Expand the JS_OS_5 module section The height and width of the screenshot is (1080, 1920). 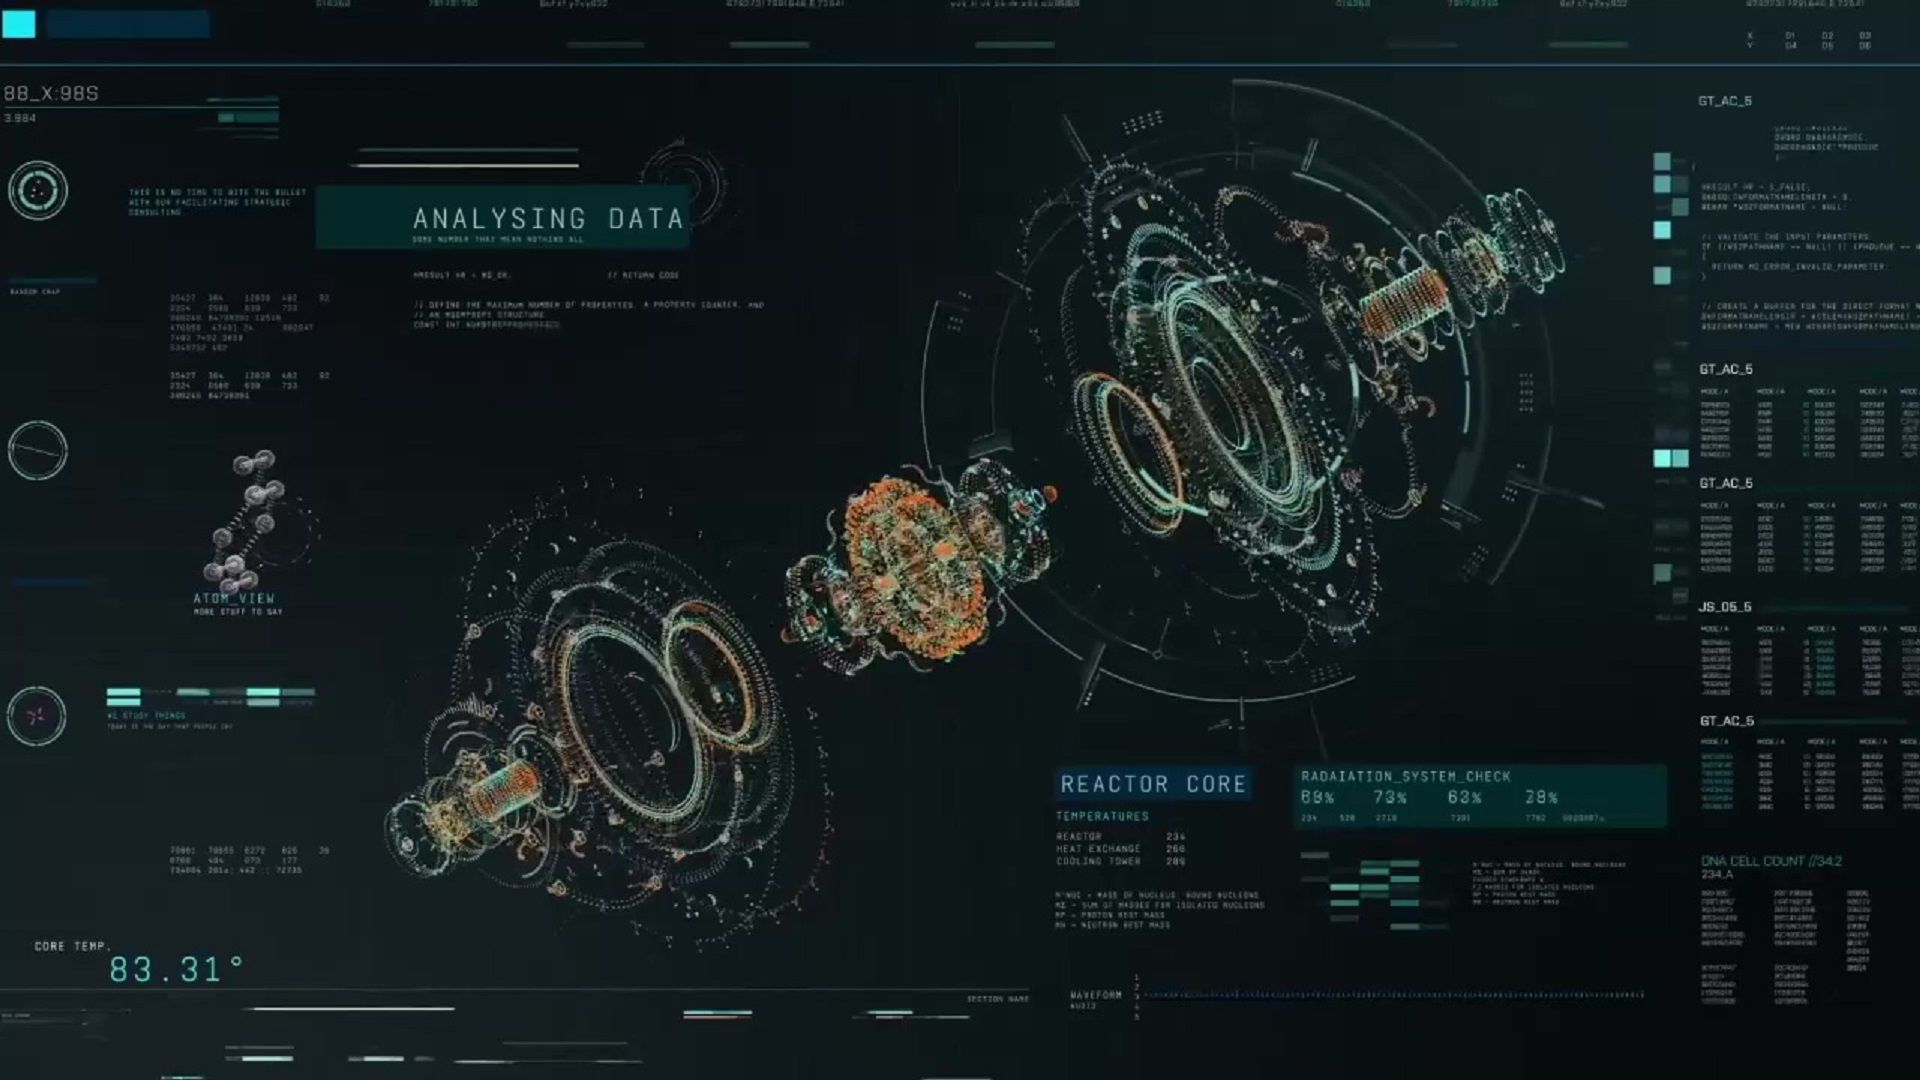tap(1722, 605)
